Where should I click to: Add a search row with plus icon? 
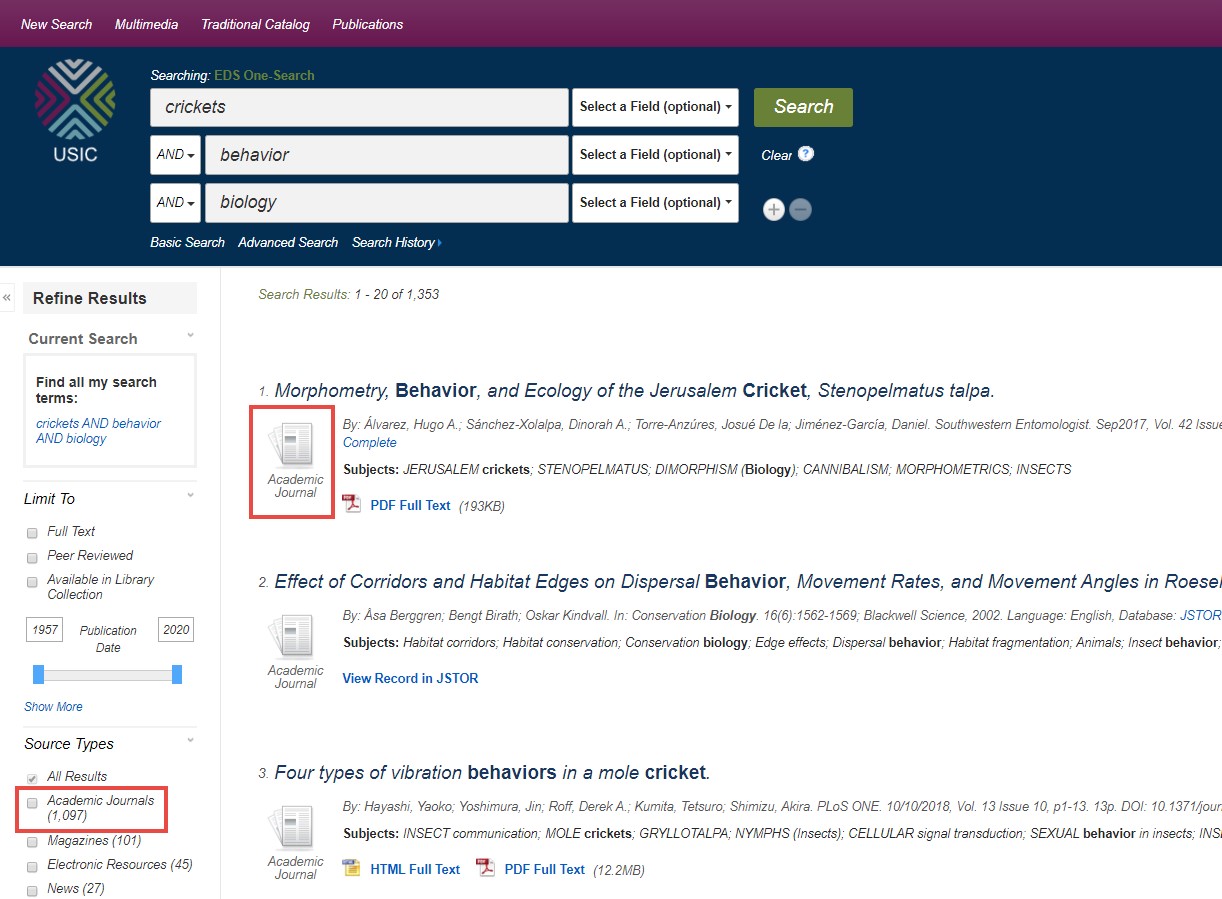point(773,210)
